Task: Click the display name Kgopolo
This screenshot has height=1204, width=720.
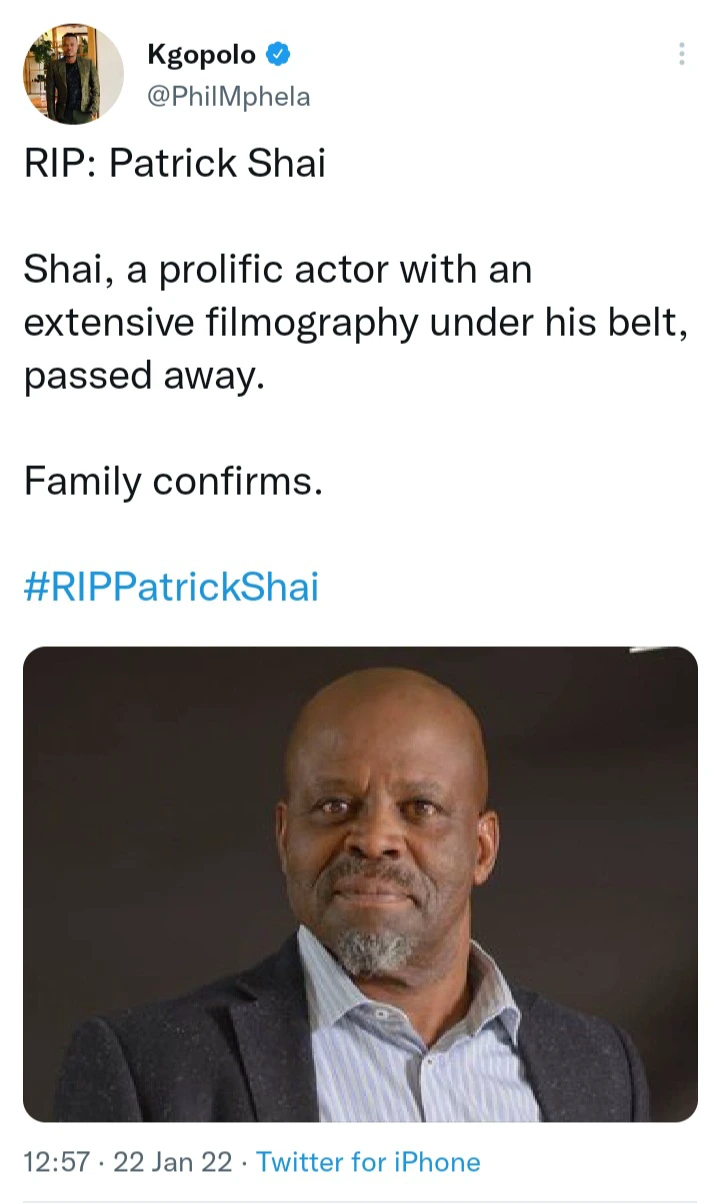Action: pos(201,55)
